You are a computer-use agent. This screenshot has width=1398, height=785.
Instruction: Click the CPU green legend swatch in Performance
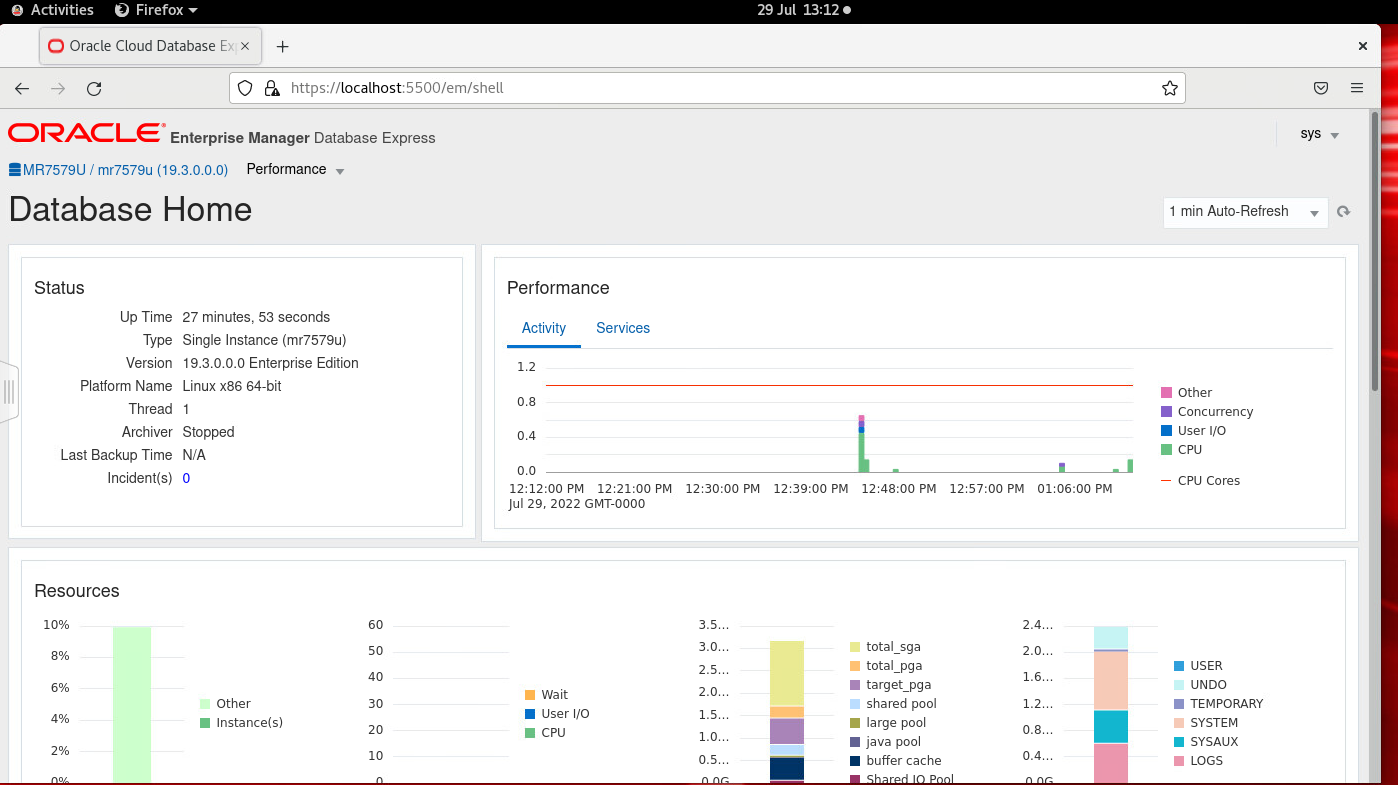point(1166,450)
